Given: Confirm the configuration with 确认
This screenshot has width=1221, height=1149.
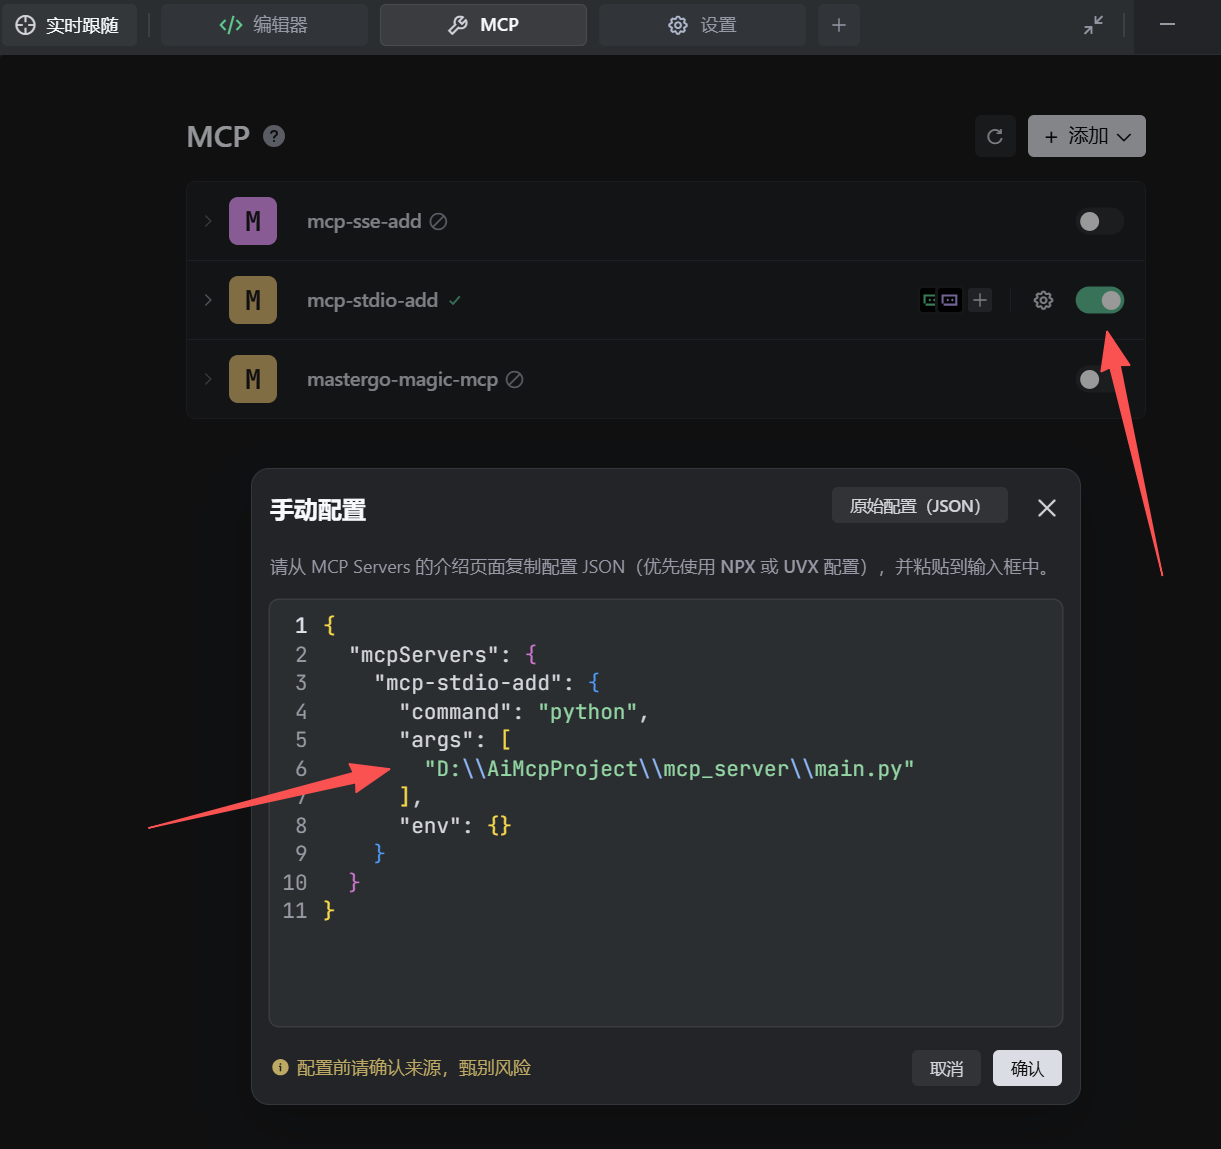Looking at the screenshot, I should (1027, 1068).
